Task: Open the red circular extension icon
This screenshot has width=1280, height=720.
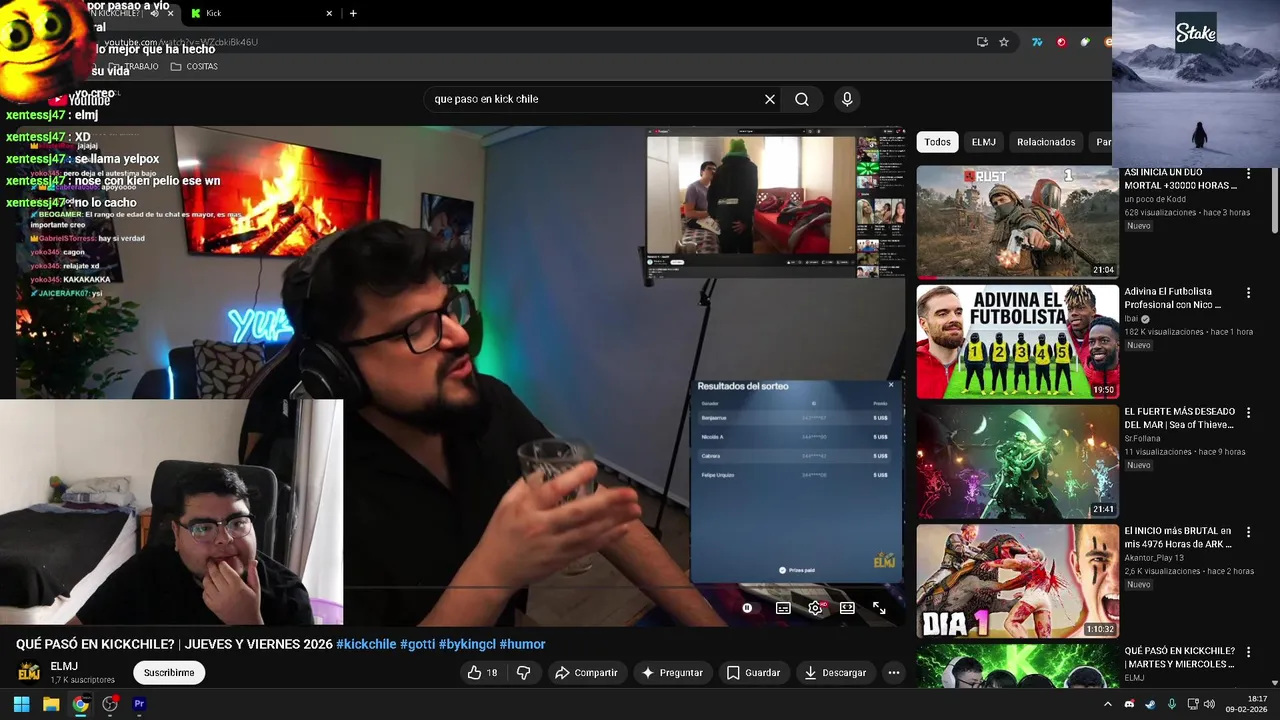Action: [x=1061, y=42]
